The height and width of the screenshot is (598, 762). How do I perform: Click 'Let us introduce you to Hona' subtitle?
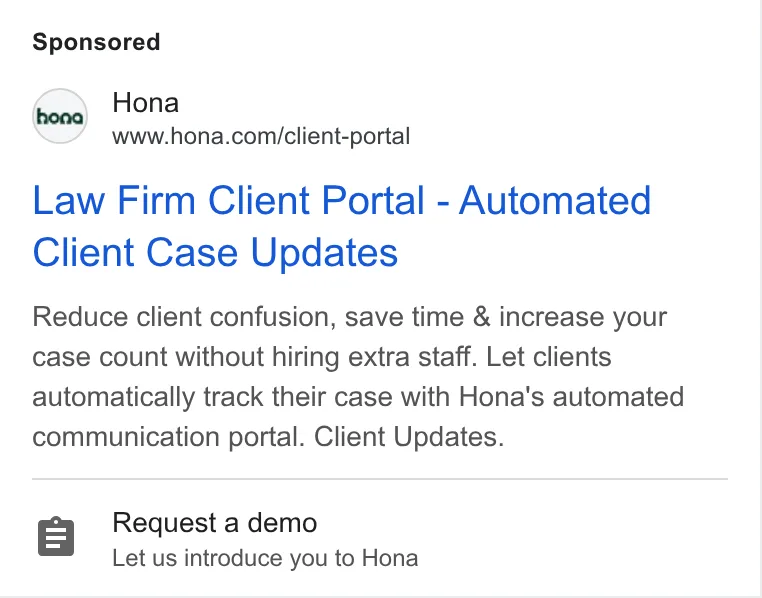point(265,558)
